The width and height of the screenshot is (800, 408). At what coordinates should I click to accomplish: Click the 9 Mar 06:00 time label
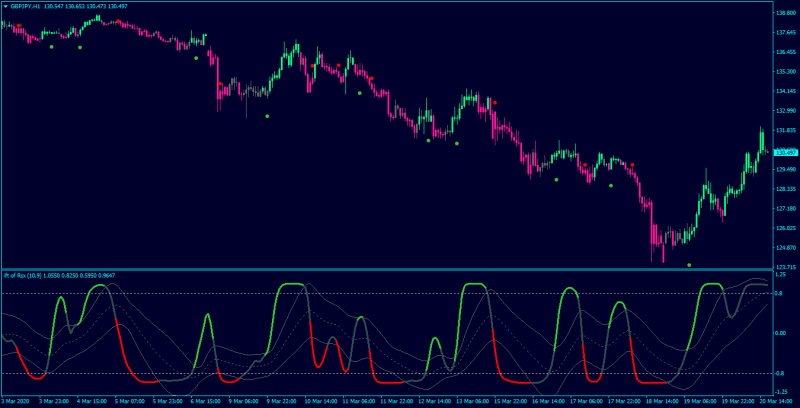coord(244,402)
